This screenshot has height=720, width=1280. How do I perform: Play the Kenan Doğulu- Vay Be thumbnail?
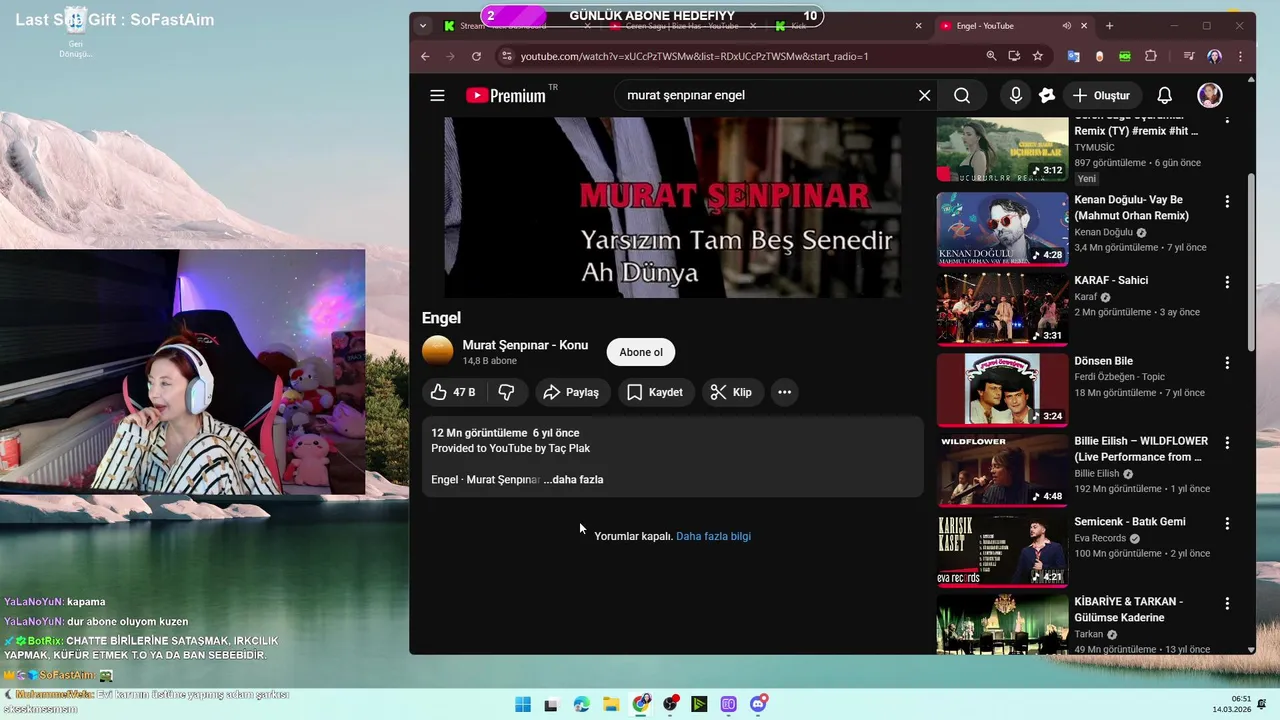pos(1002,229)
